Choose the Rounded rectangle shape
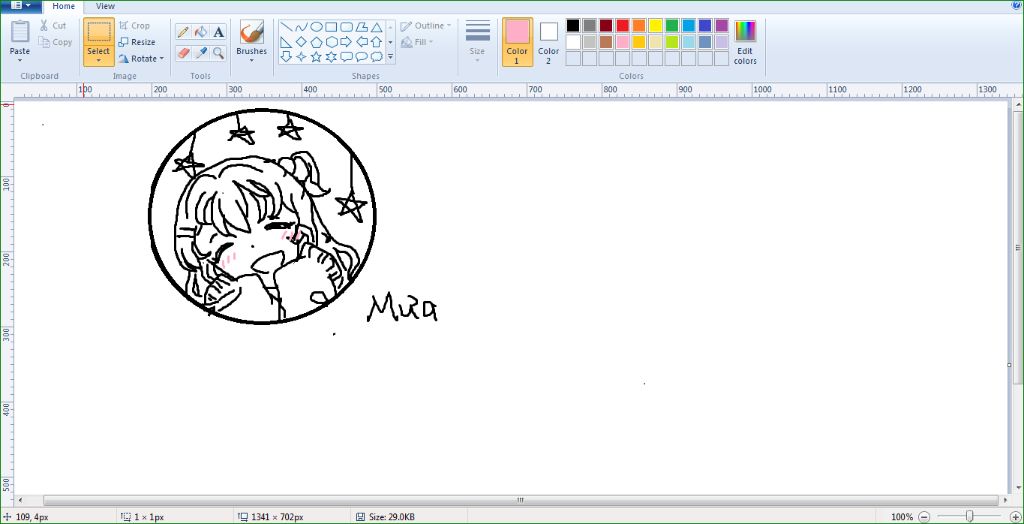This screenshot has height=524, width=1024. 346,27
